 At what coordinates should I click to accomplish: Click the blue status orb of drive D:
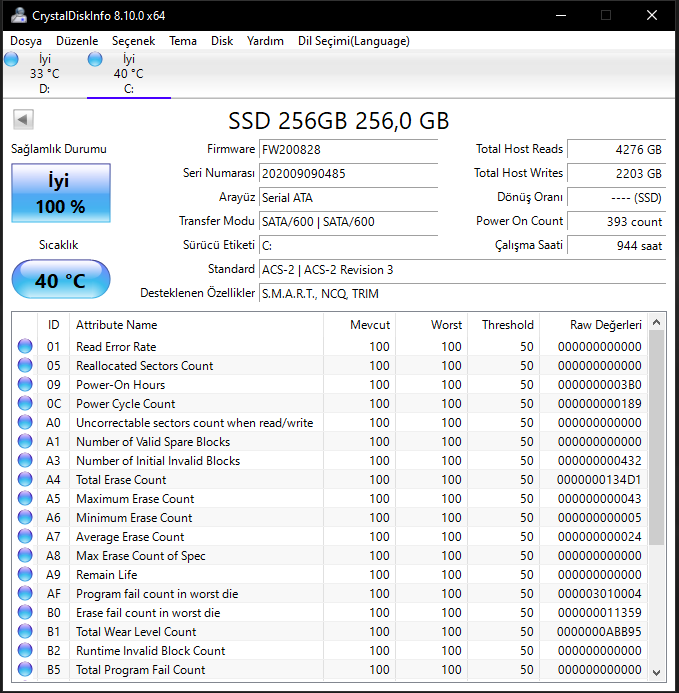point(11,59)
